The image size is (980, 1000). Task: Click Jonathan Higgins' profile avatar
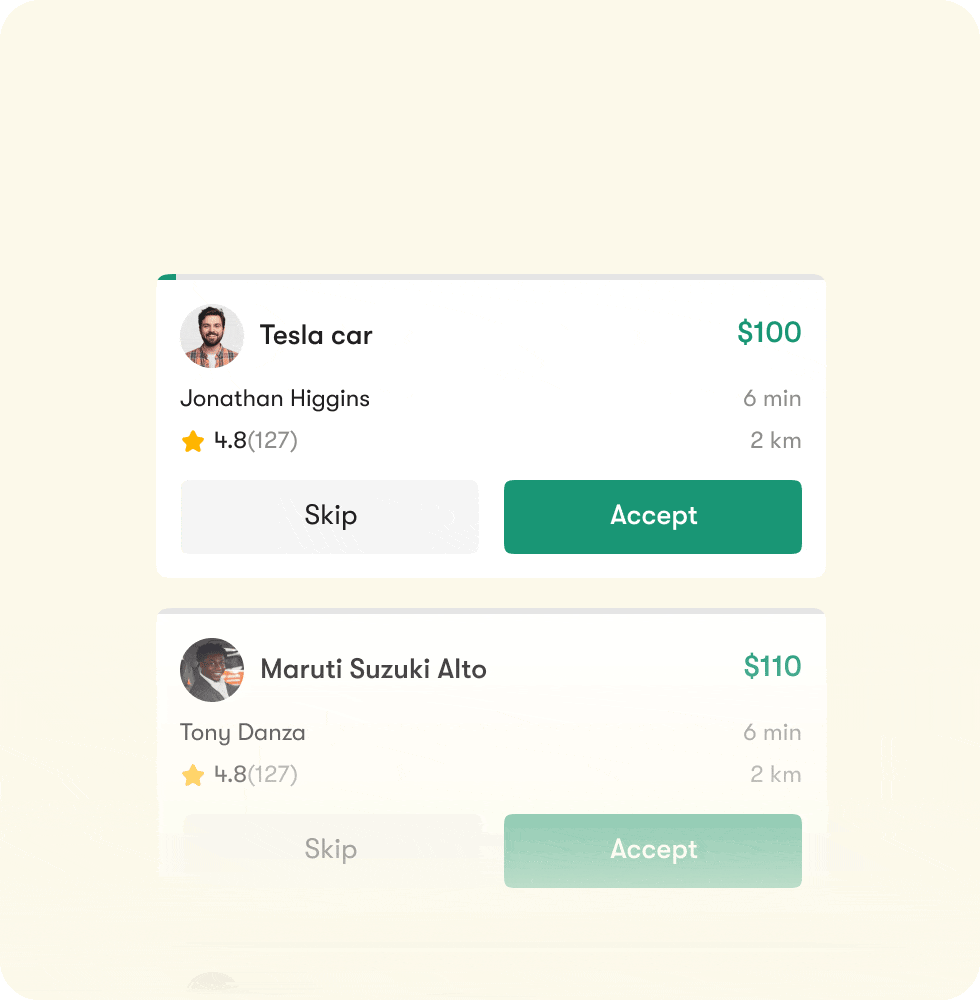[x=212, y=336]
